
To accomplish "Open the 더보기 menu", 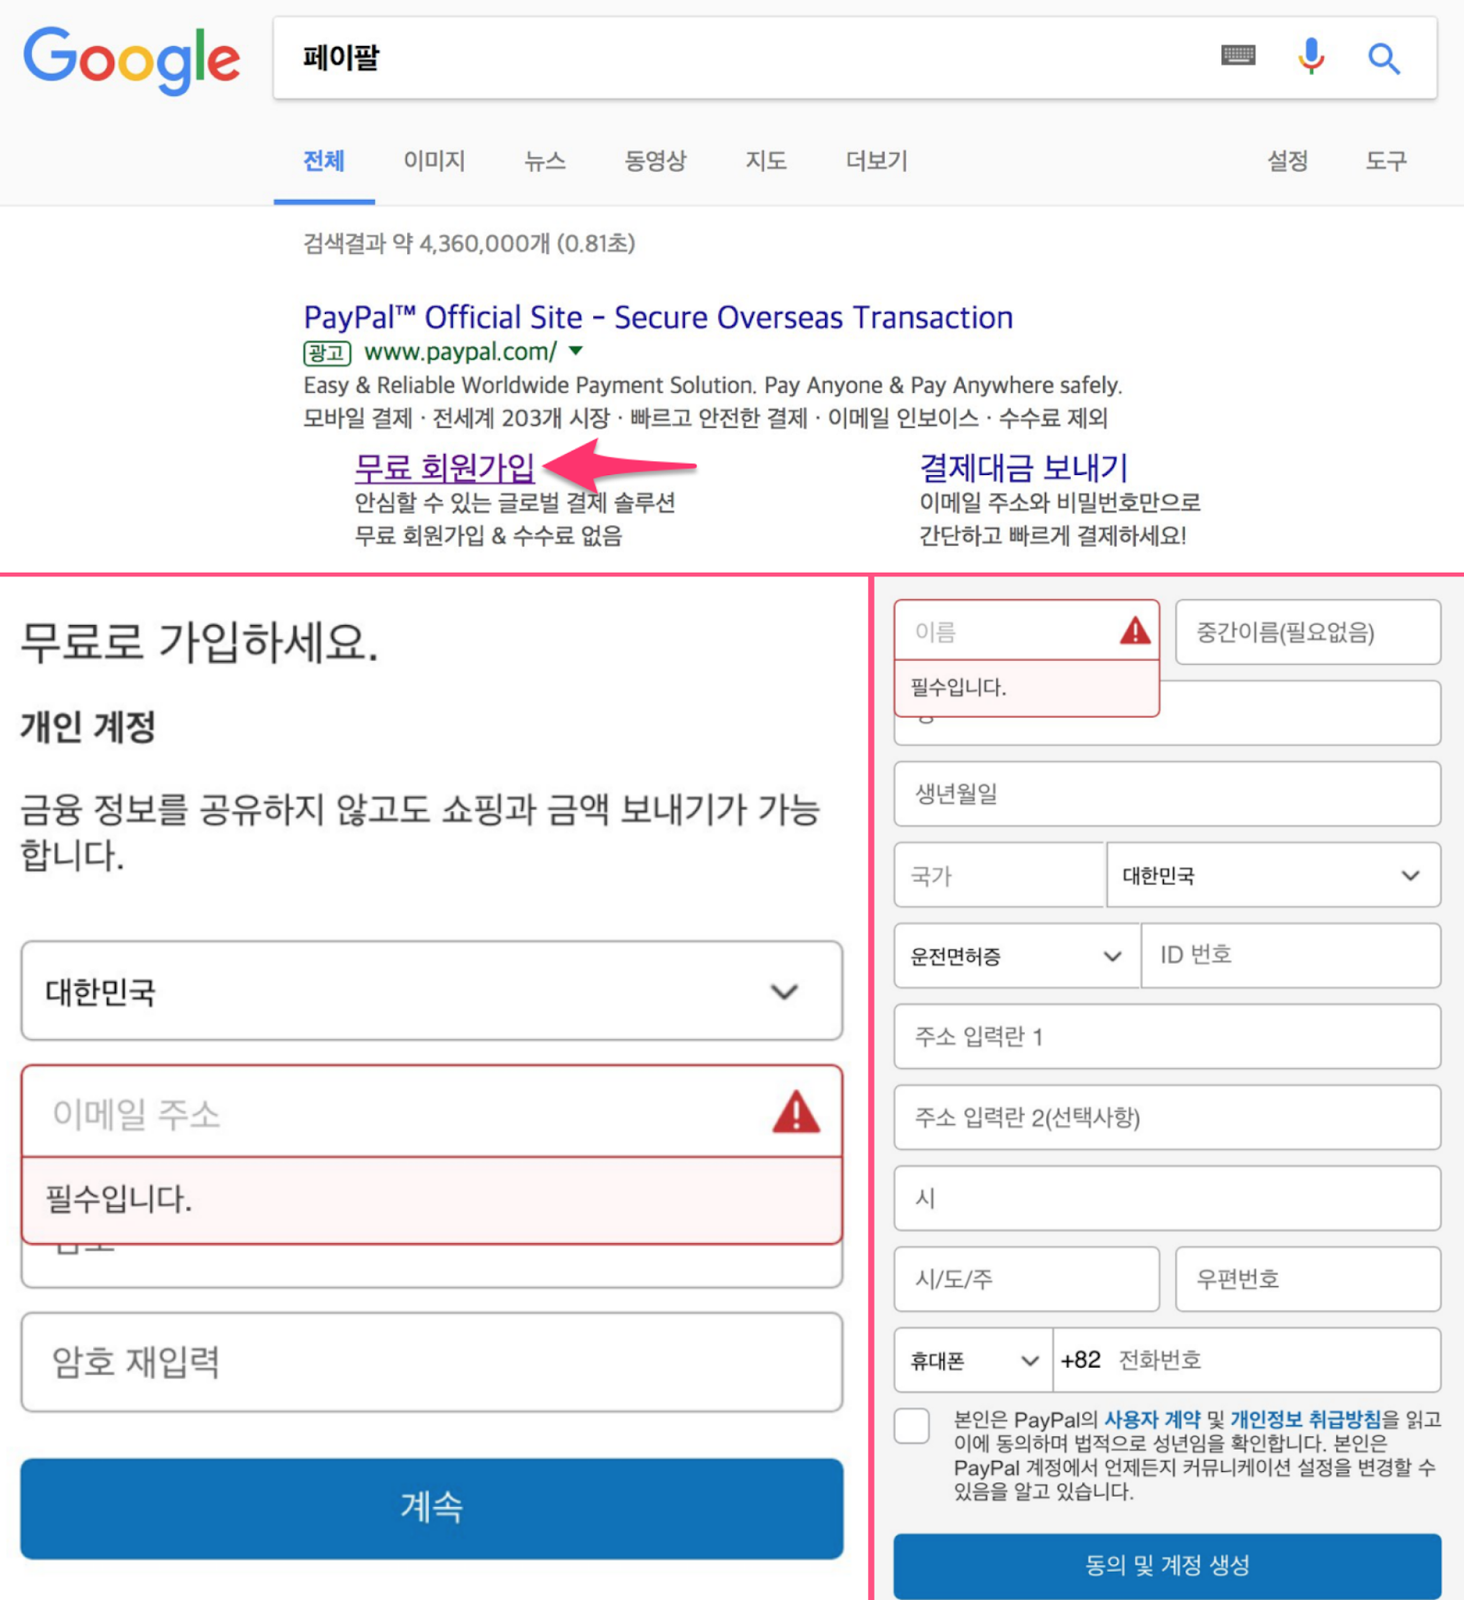I will pos(877,161).
